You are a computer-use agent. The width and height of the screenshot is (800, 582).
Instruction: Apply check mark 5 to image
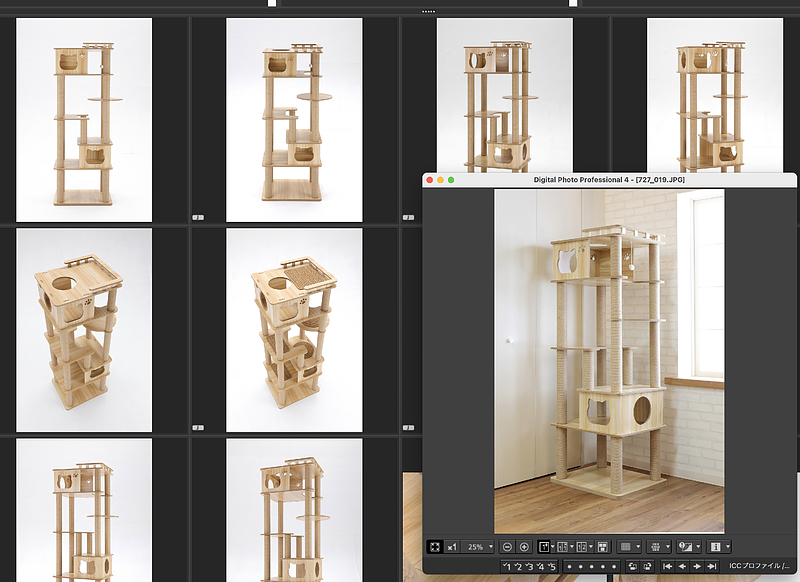551,567
